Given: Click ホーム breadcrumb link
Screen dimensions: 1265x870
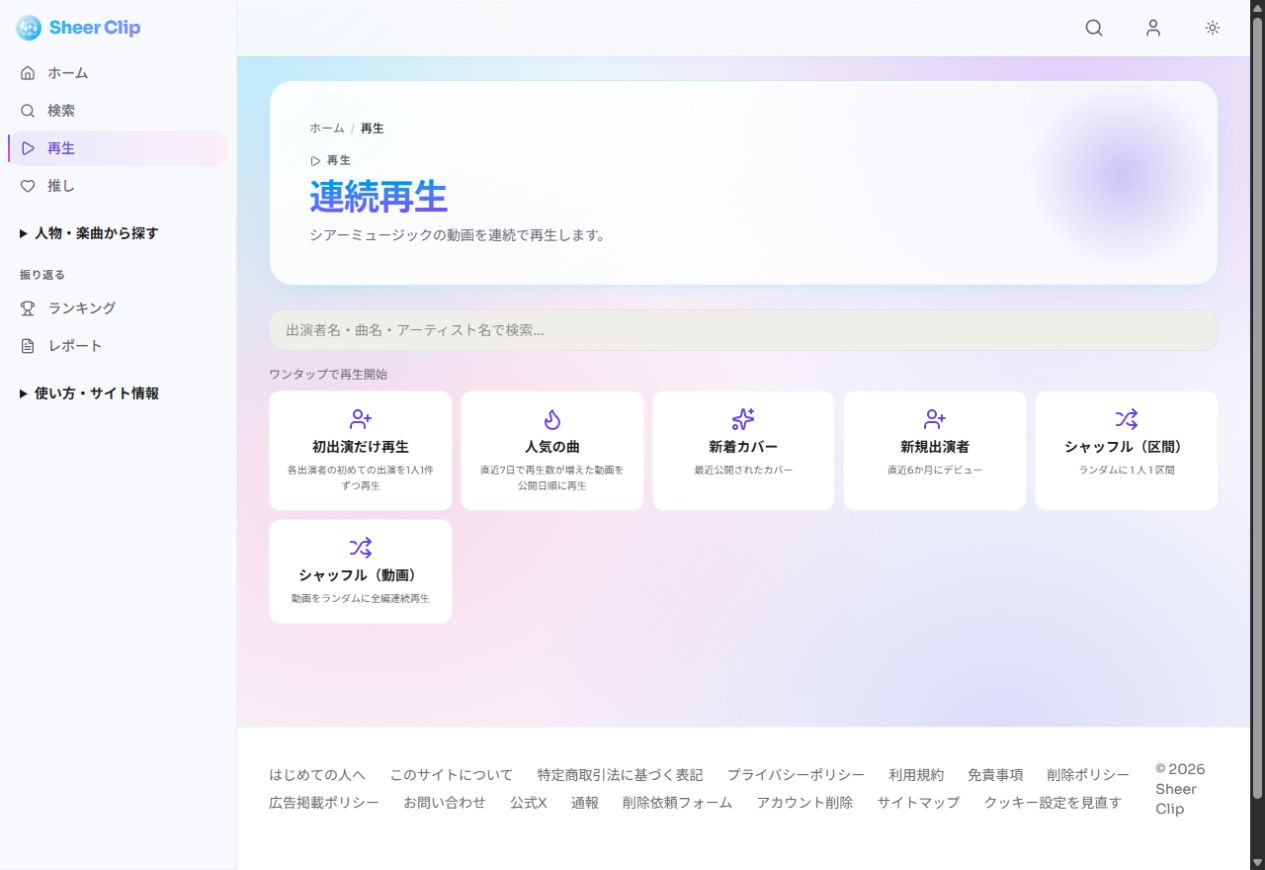Looking at the screenshot, I should point(327,128).
